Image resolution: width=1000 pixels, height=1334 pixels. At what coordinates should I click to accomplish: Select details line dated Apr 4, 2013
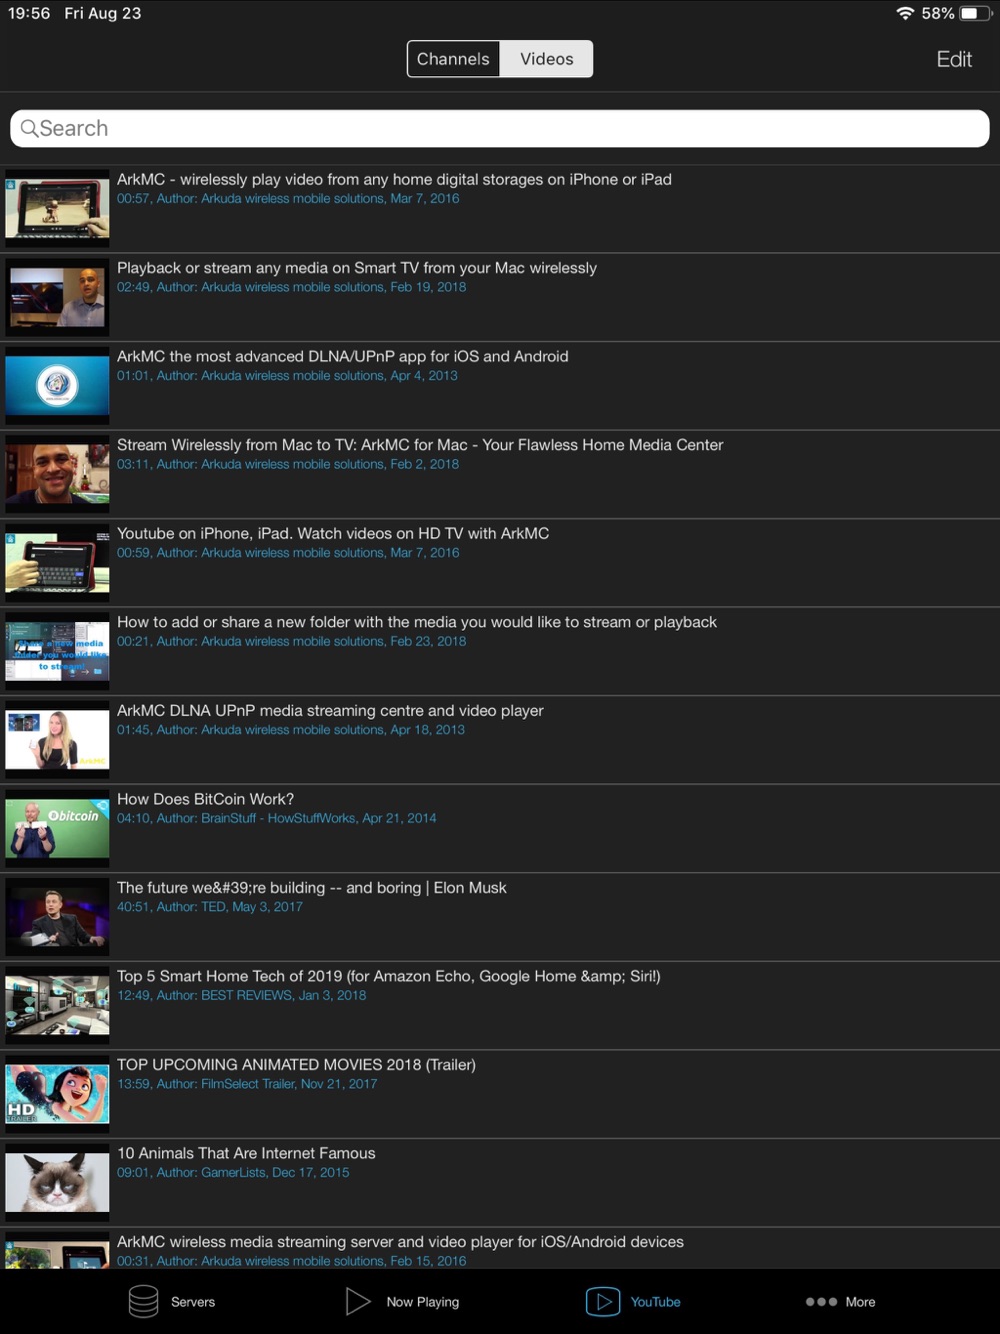[x=287, y=376]
